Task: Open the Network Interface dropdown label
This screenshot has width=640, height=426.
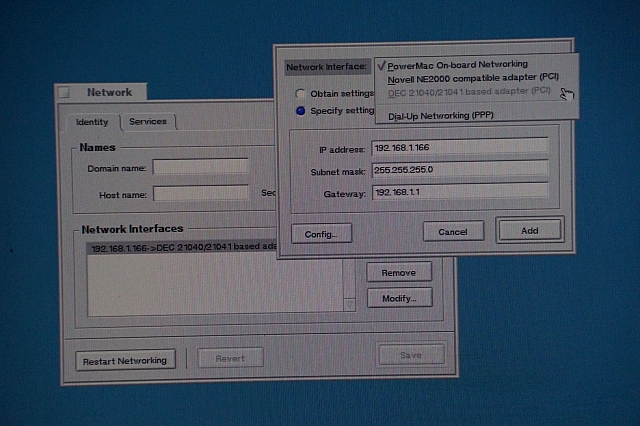Action: point(327,67)
